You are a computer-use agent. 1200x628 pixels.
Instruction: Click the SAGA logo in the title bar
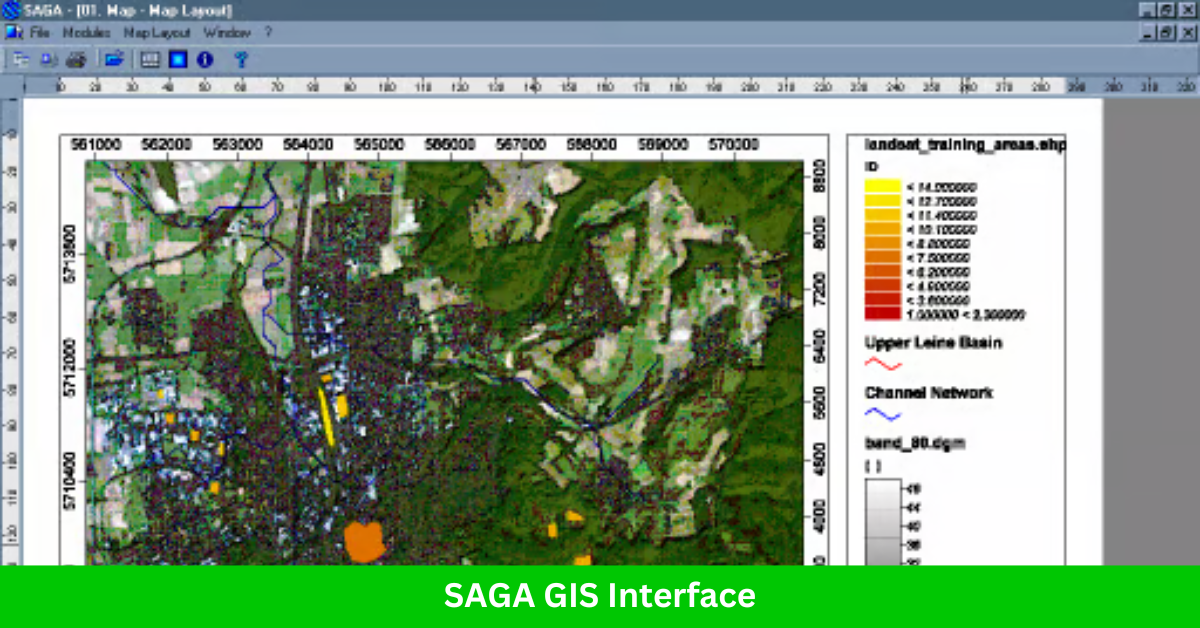(10, 10)
